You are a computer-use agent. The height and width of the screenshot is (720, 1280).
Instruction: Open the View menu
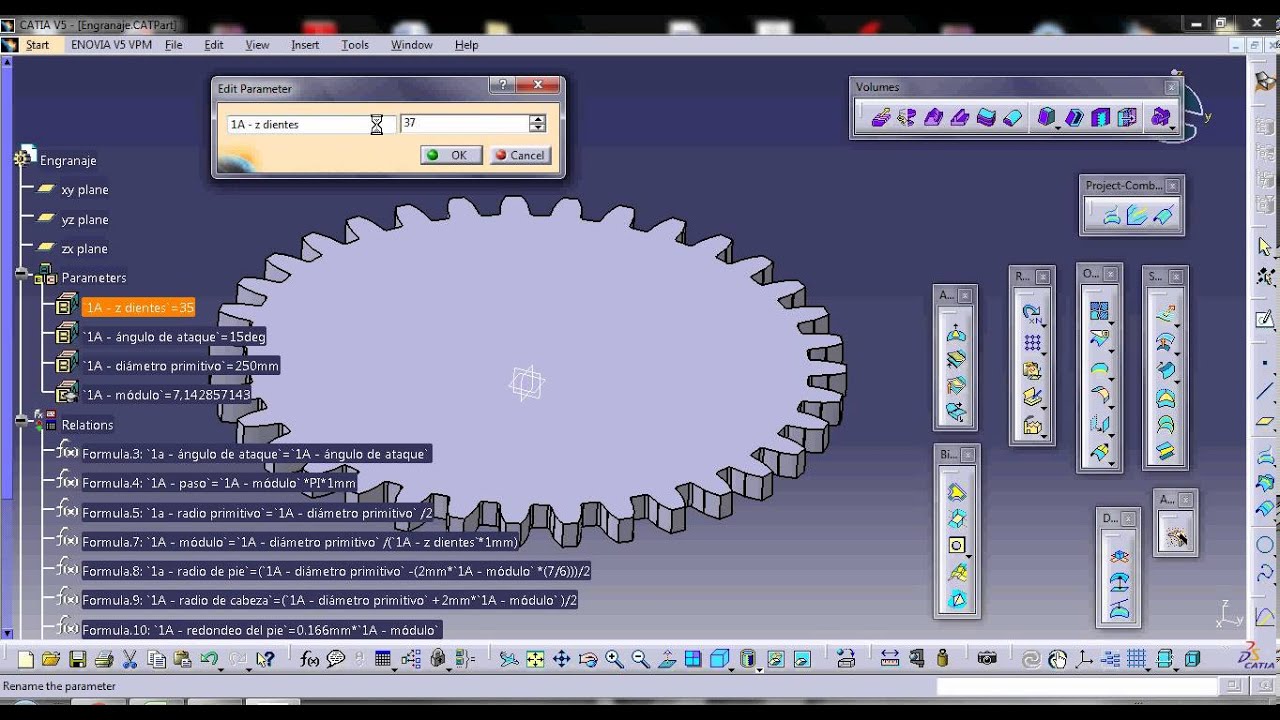click(x=257, y=45)
